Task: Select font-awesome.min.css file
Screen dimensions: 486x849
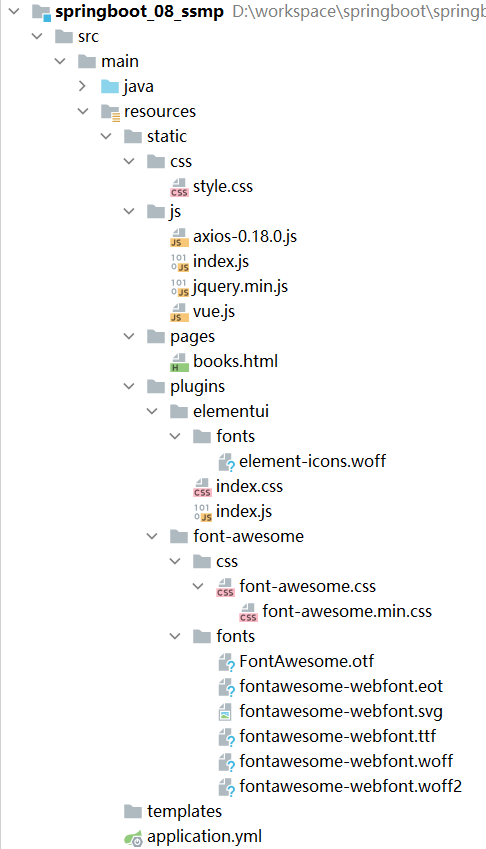Action: click(347, 611)
